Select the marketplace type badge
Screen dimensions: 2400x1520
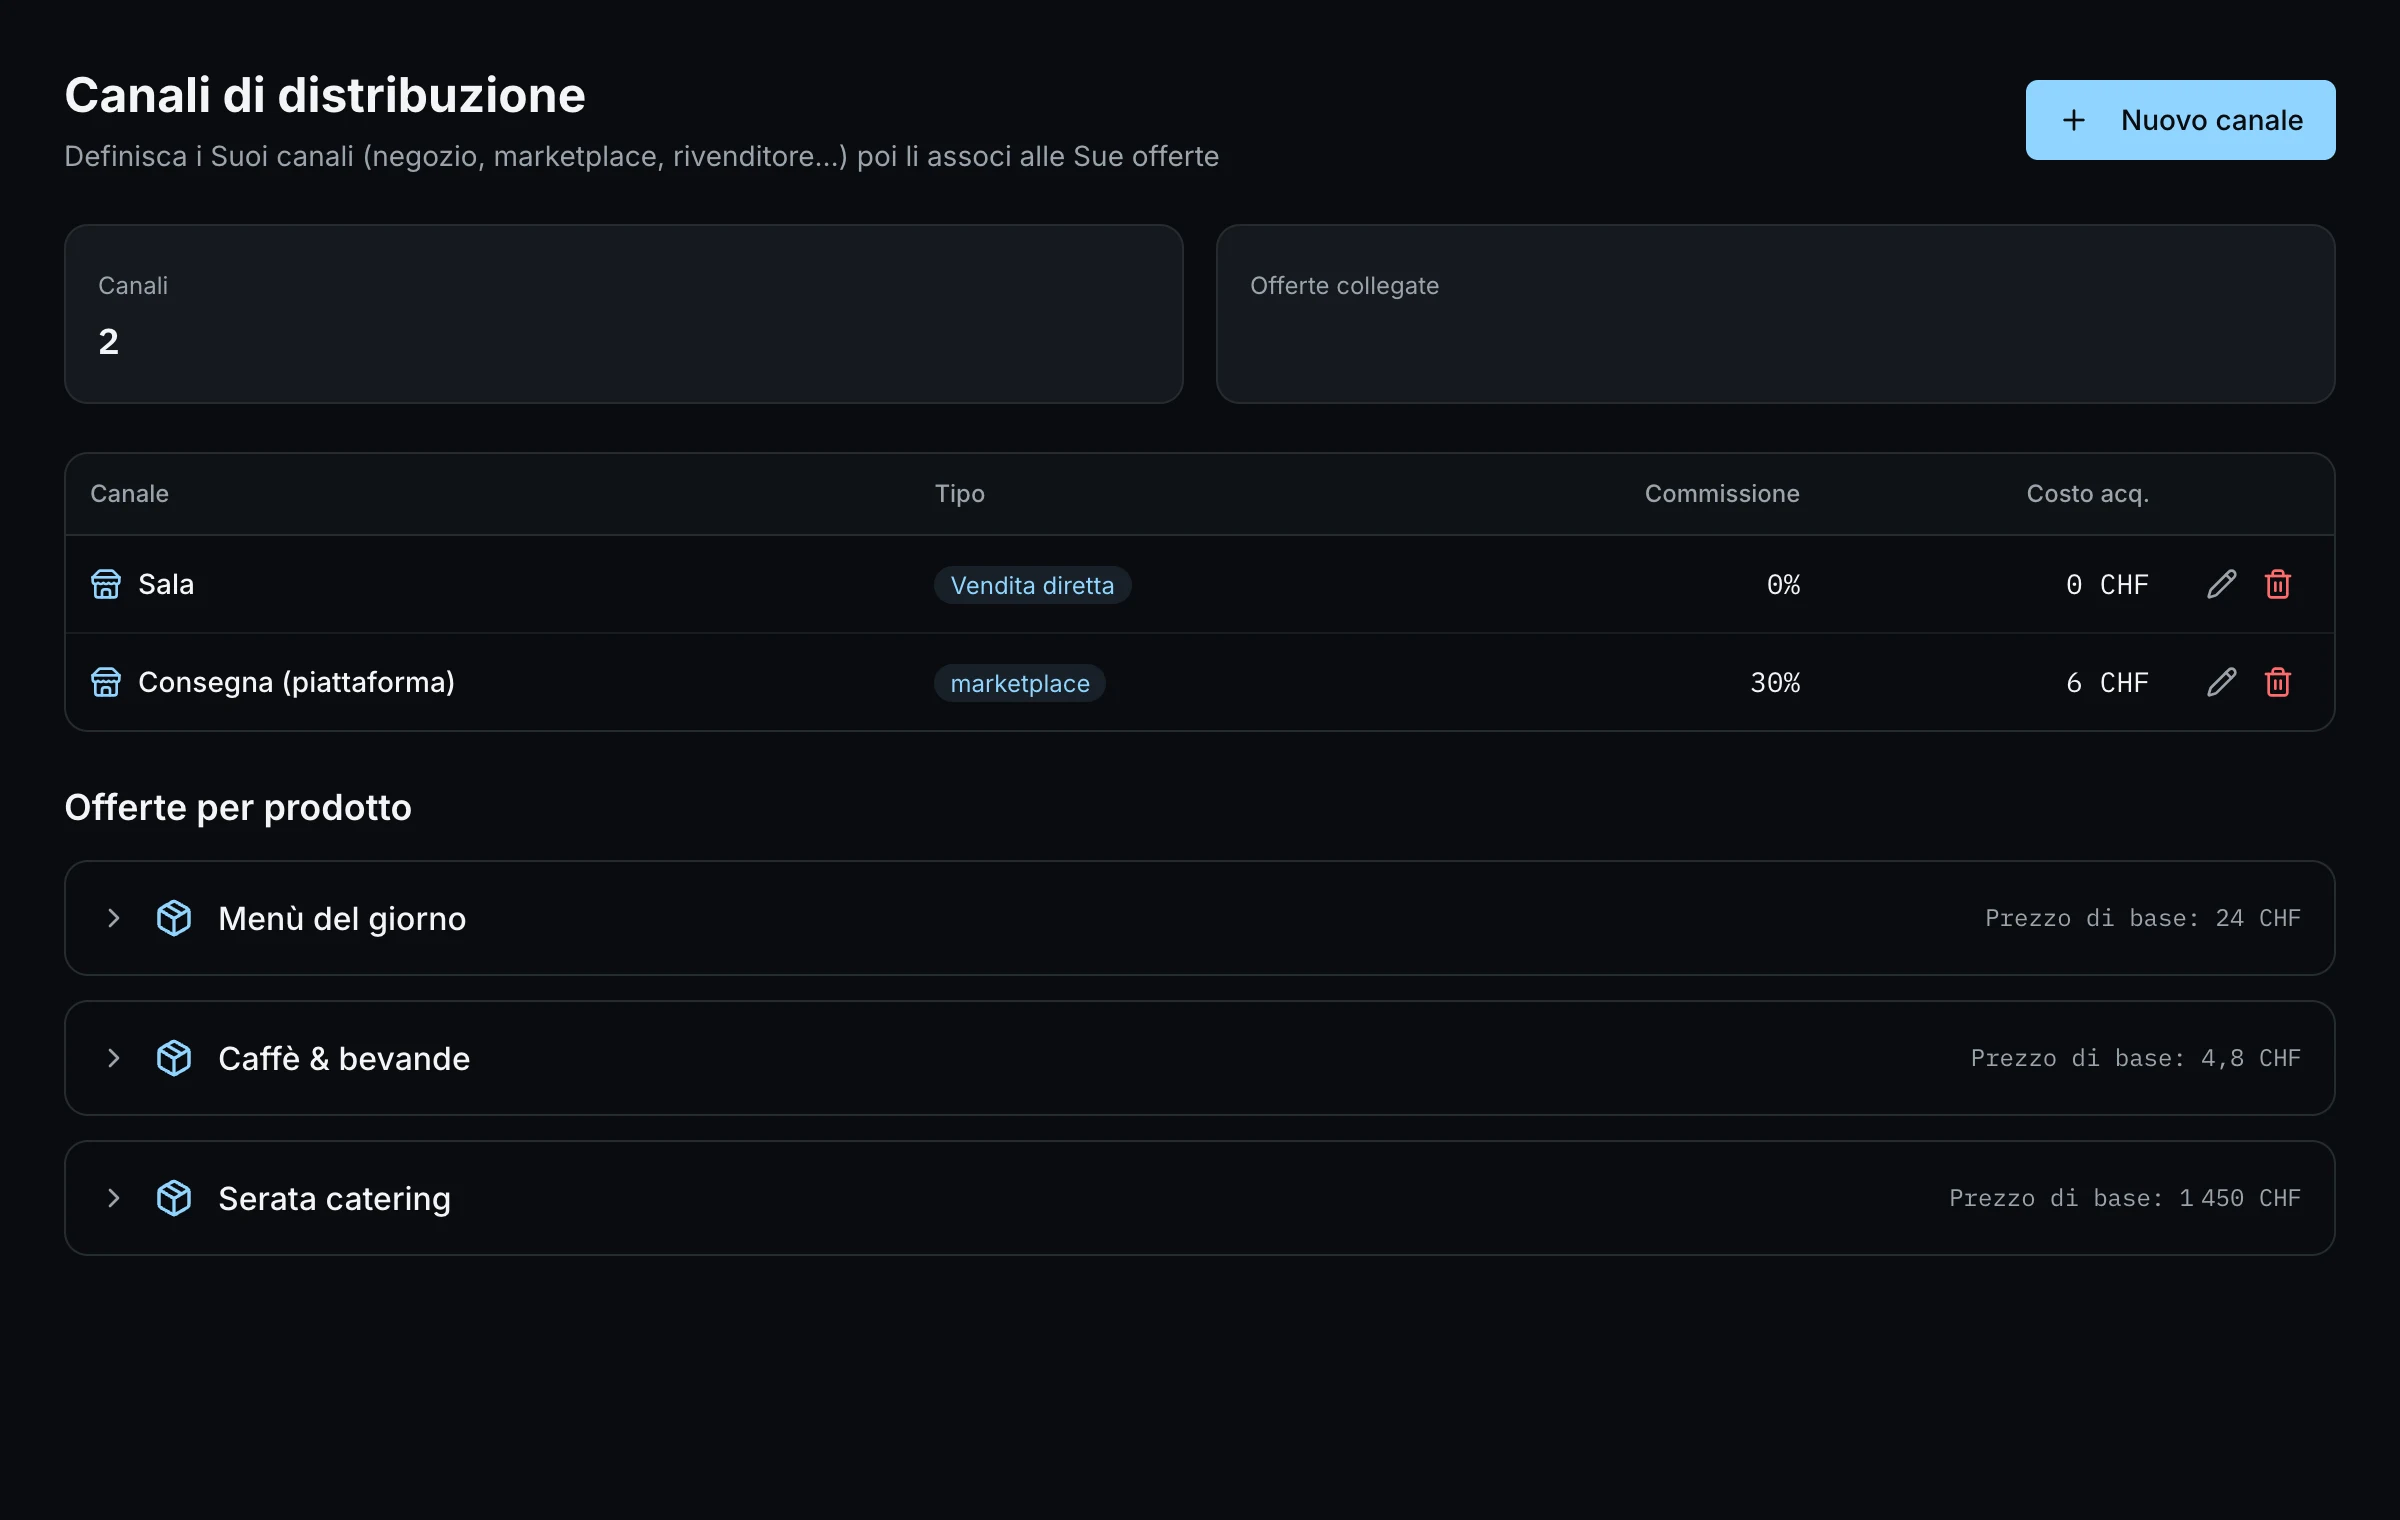tap(1019, 683)
